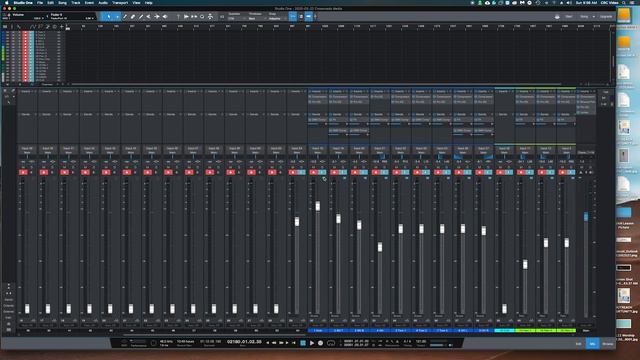Viewport: 640px width, 360px height.
Task: Toggle the Snap button in the toolbar
Action: [293, 17]
